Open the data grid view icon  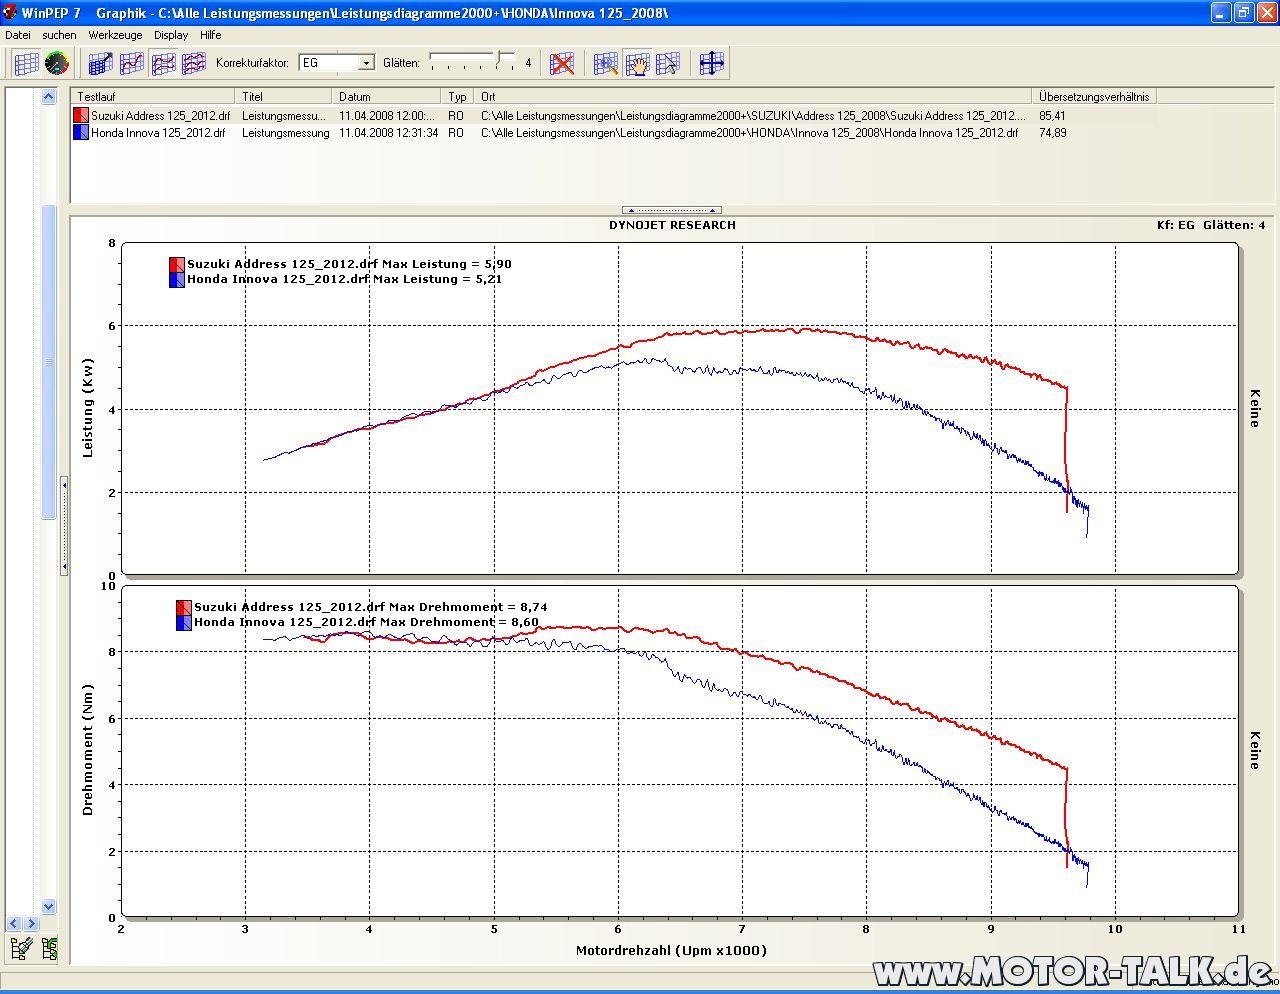tap(26, 63)
